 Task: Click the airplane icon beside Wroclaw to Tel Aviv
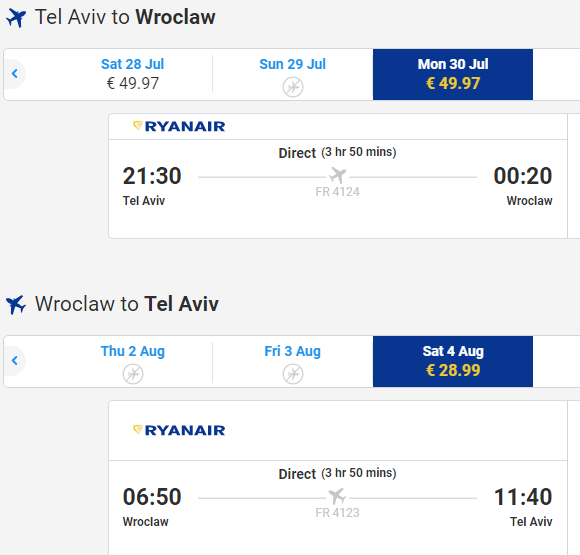click(x=16, y=305)
